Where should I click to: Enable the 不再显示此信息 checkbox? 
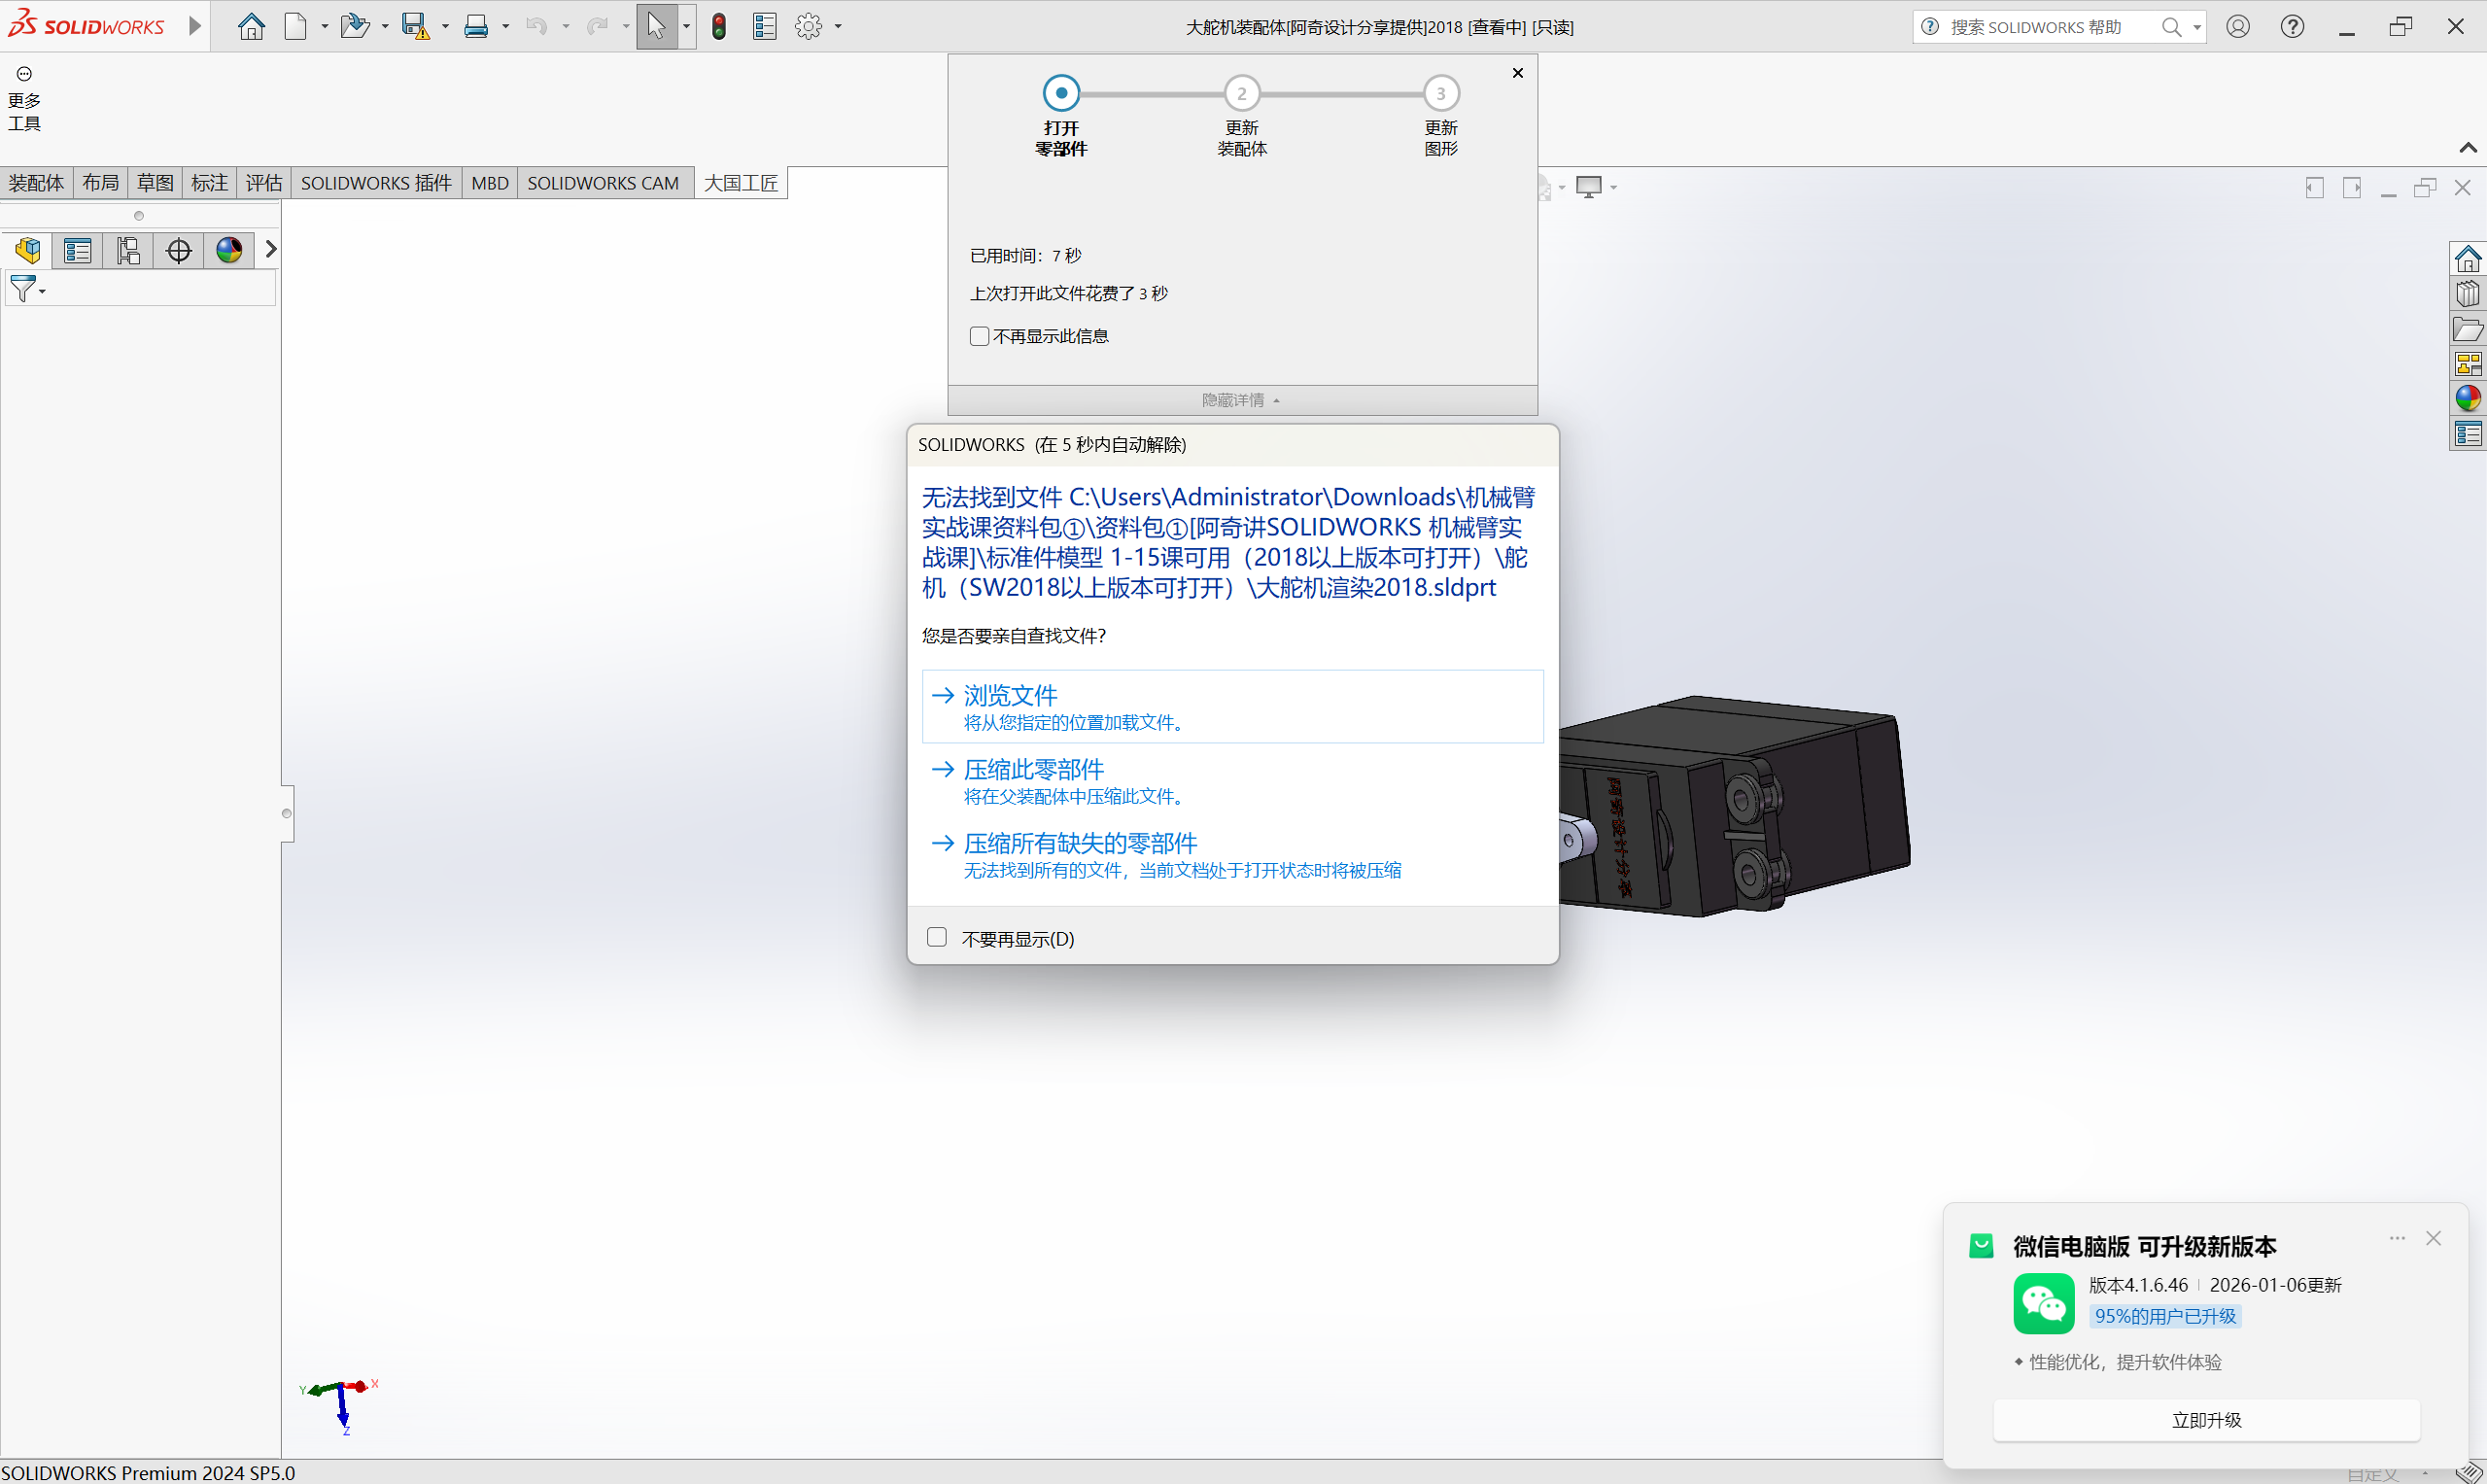(x=979, y=336)
